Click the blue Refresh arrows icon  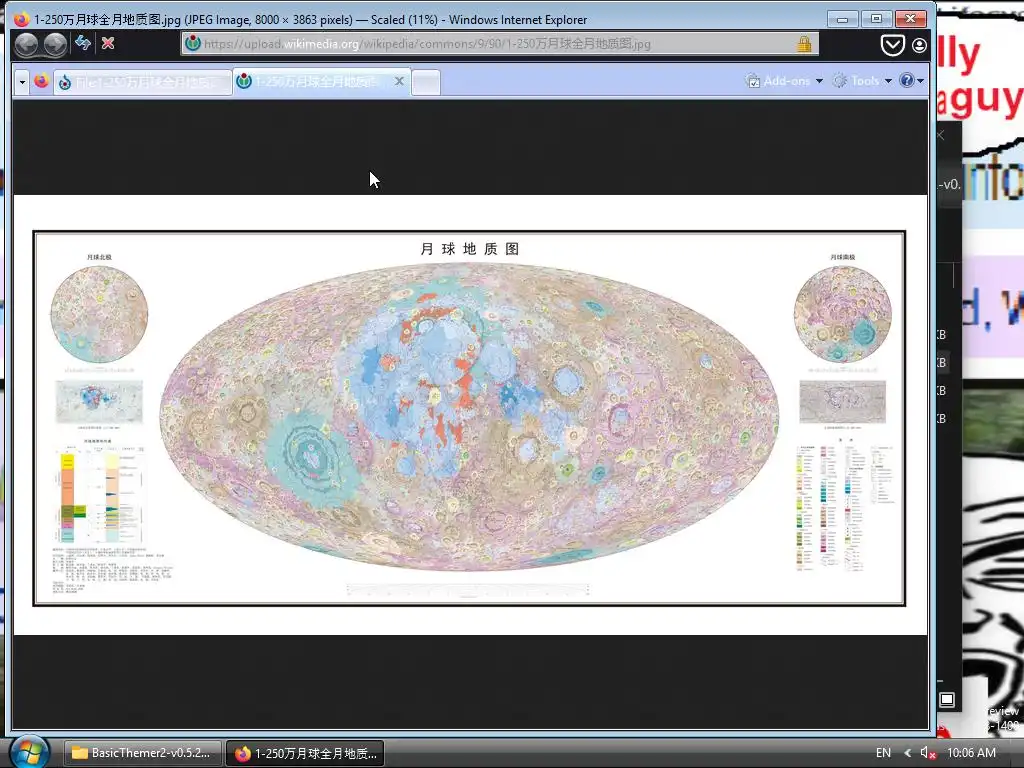pos(83,43)
